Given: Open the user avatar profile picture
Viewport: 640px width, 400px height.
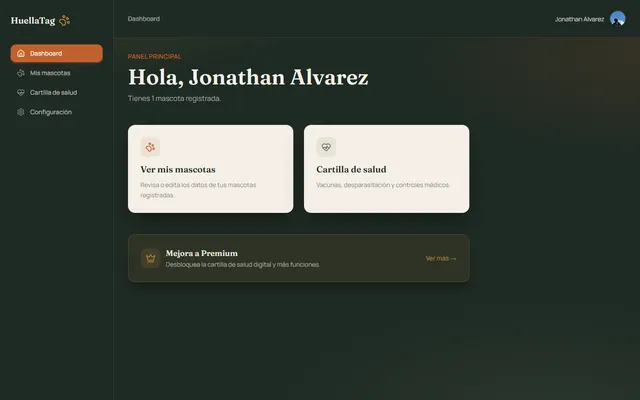Looking at the screenshot, I should 618,19.
